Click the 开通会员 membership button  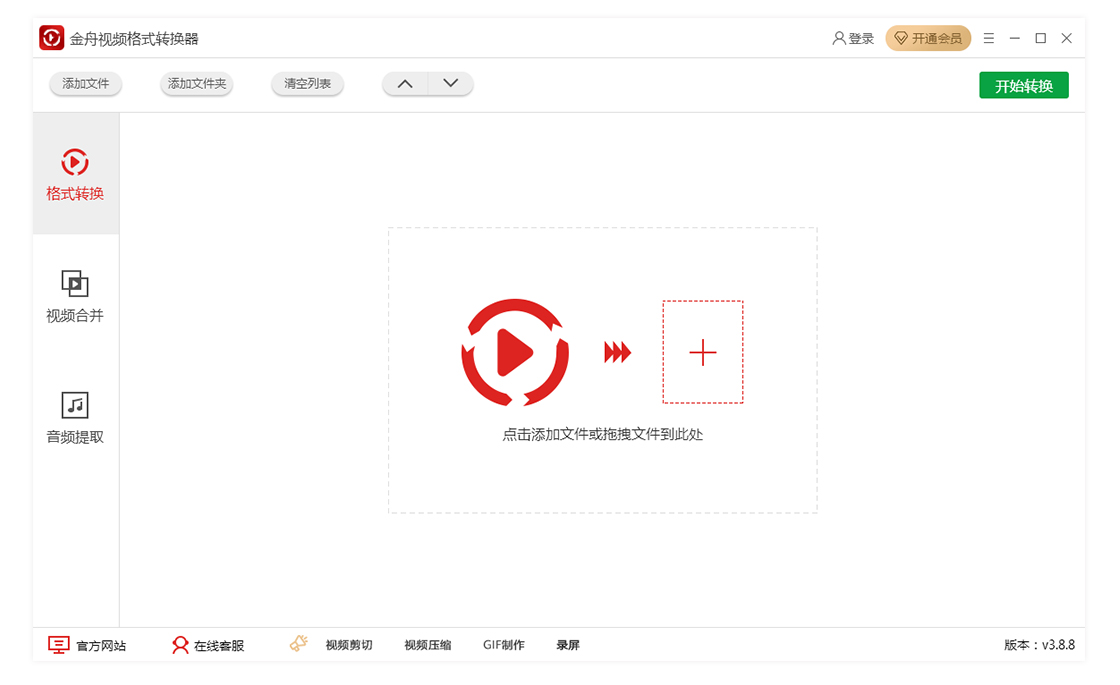[928, 39]
